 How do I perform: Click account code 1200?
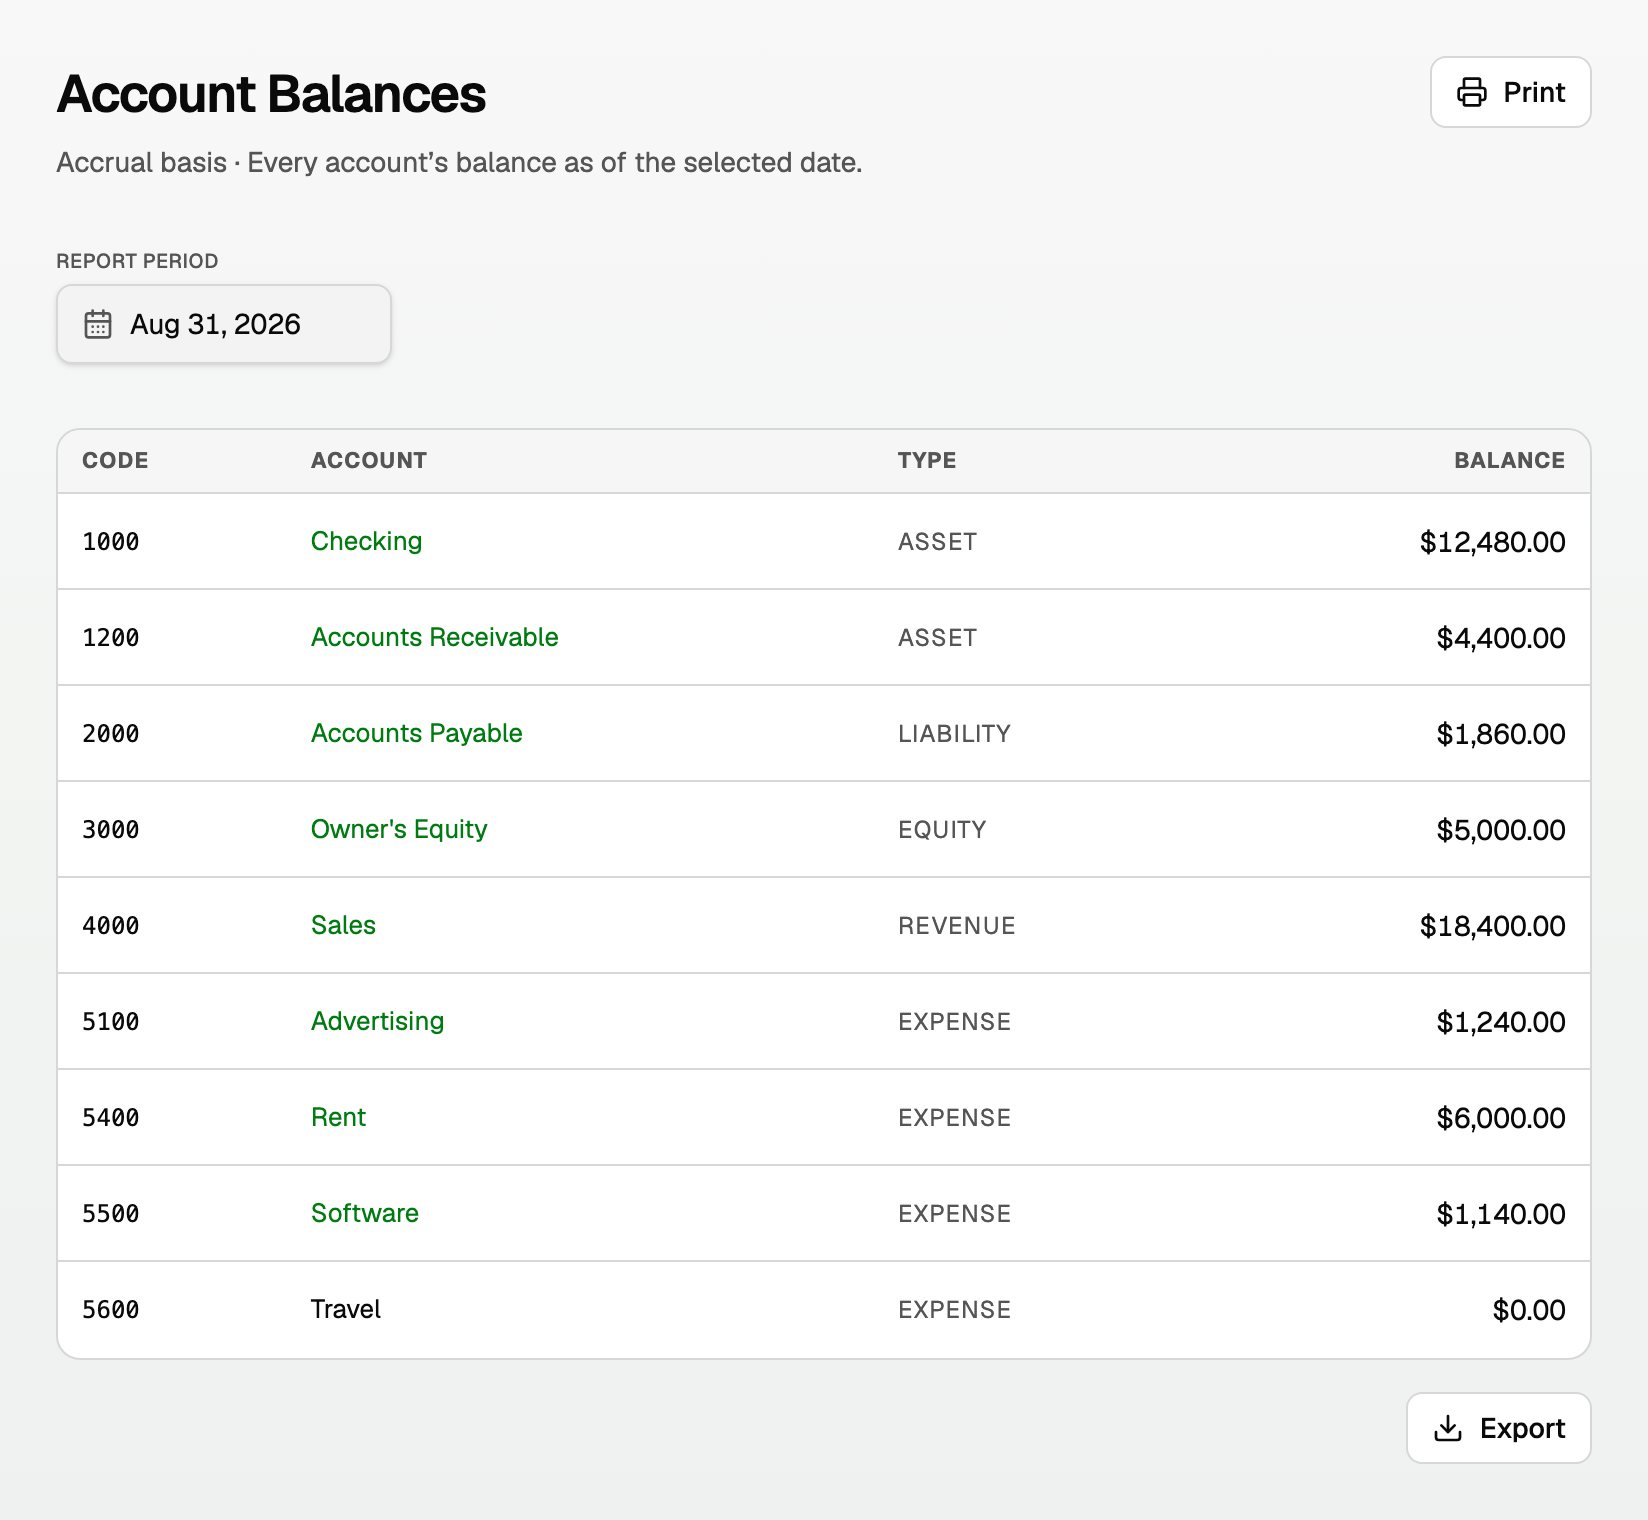pos(110,638)
